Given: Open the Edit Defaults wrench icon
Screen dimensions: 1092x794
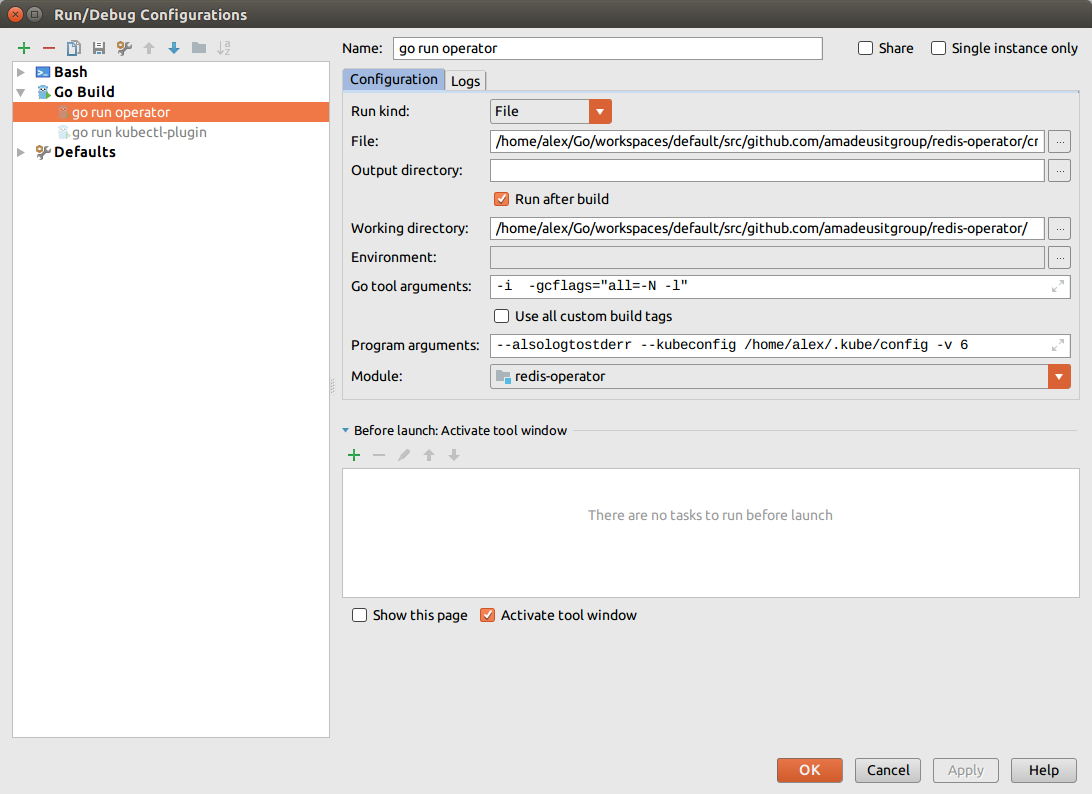Looking at the screenshot, I should [124, 48].
